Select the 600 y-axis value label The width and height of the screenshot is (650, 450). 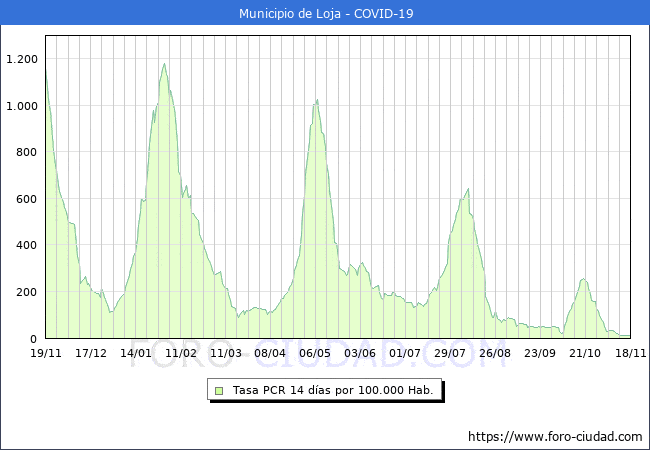click(x=26, y=199)
